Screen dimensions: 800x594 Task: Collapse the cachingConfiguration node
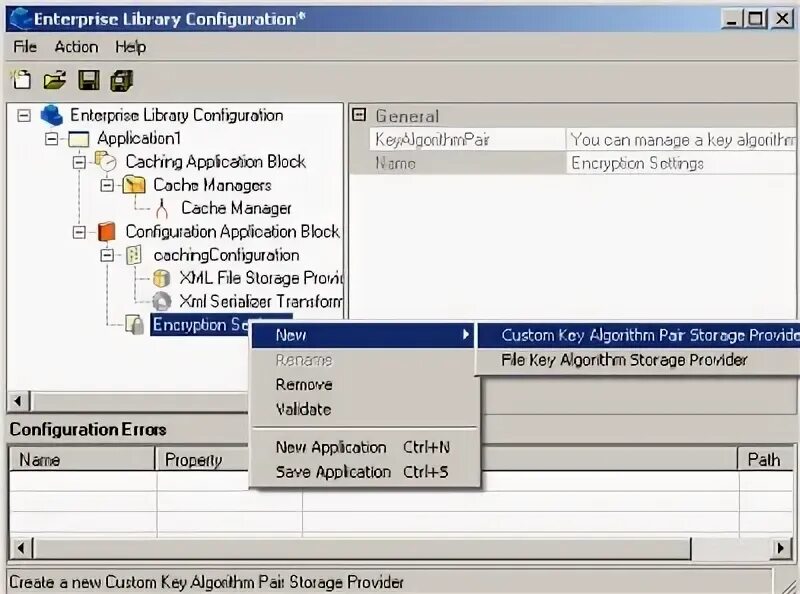(x=107, y=255)
